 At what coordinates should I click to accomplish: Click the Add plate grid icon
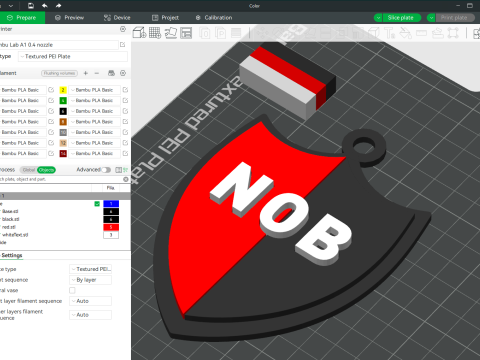click(x=155, y=33)
